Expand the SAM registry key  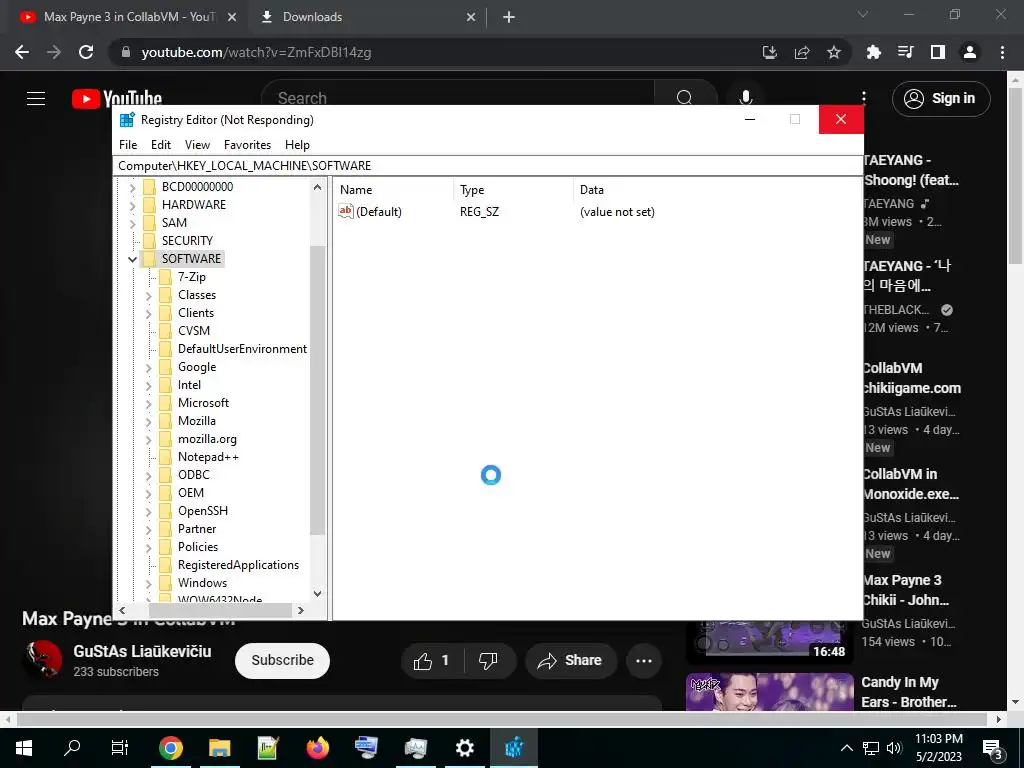tap(133, 223)
